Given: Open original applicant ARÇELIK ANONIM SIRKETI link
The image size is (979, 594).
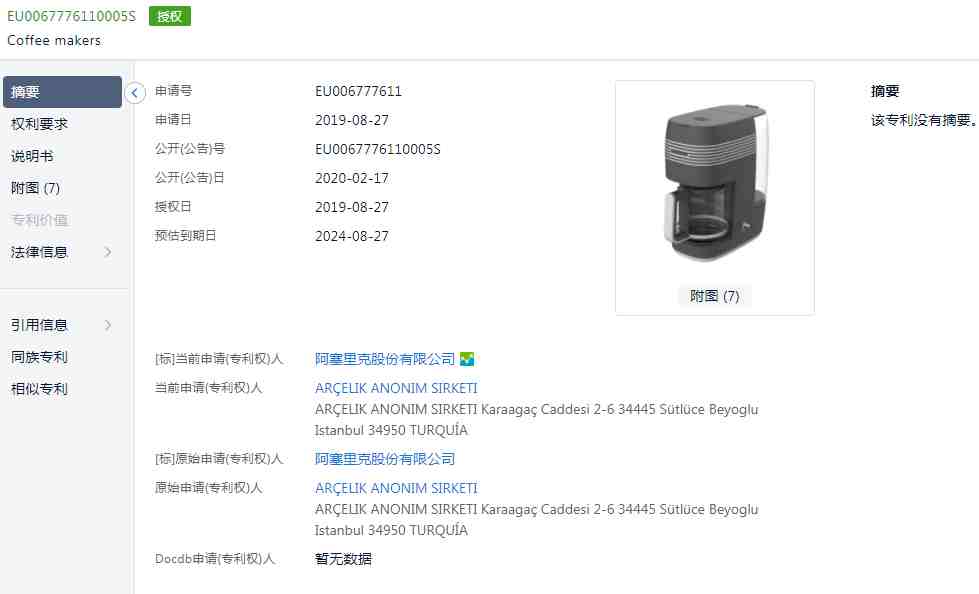Looking at the screenshot, I should [x=396, y=488].
